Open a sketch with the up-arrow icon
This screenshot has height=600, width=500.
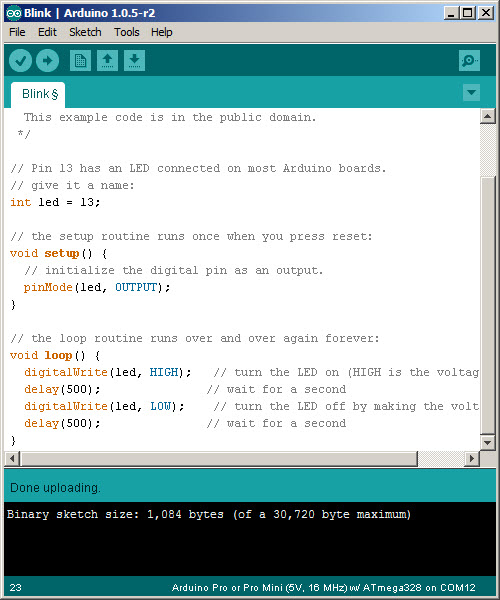[107, 60]
